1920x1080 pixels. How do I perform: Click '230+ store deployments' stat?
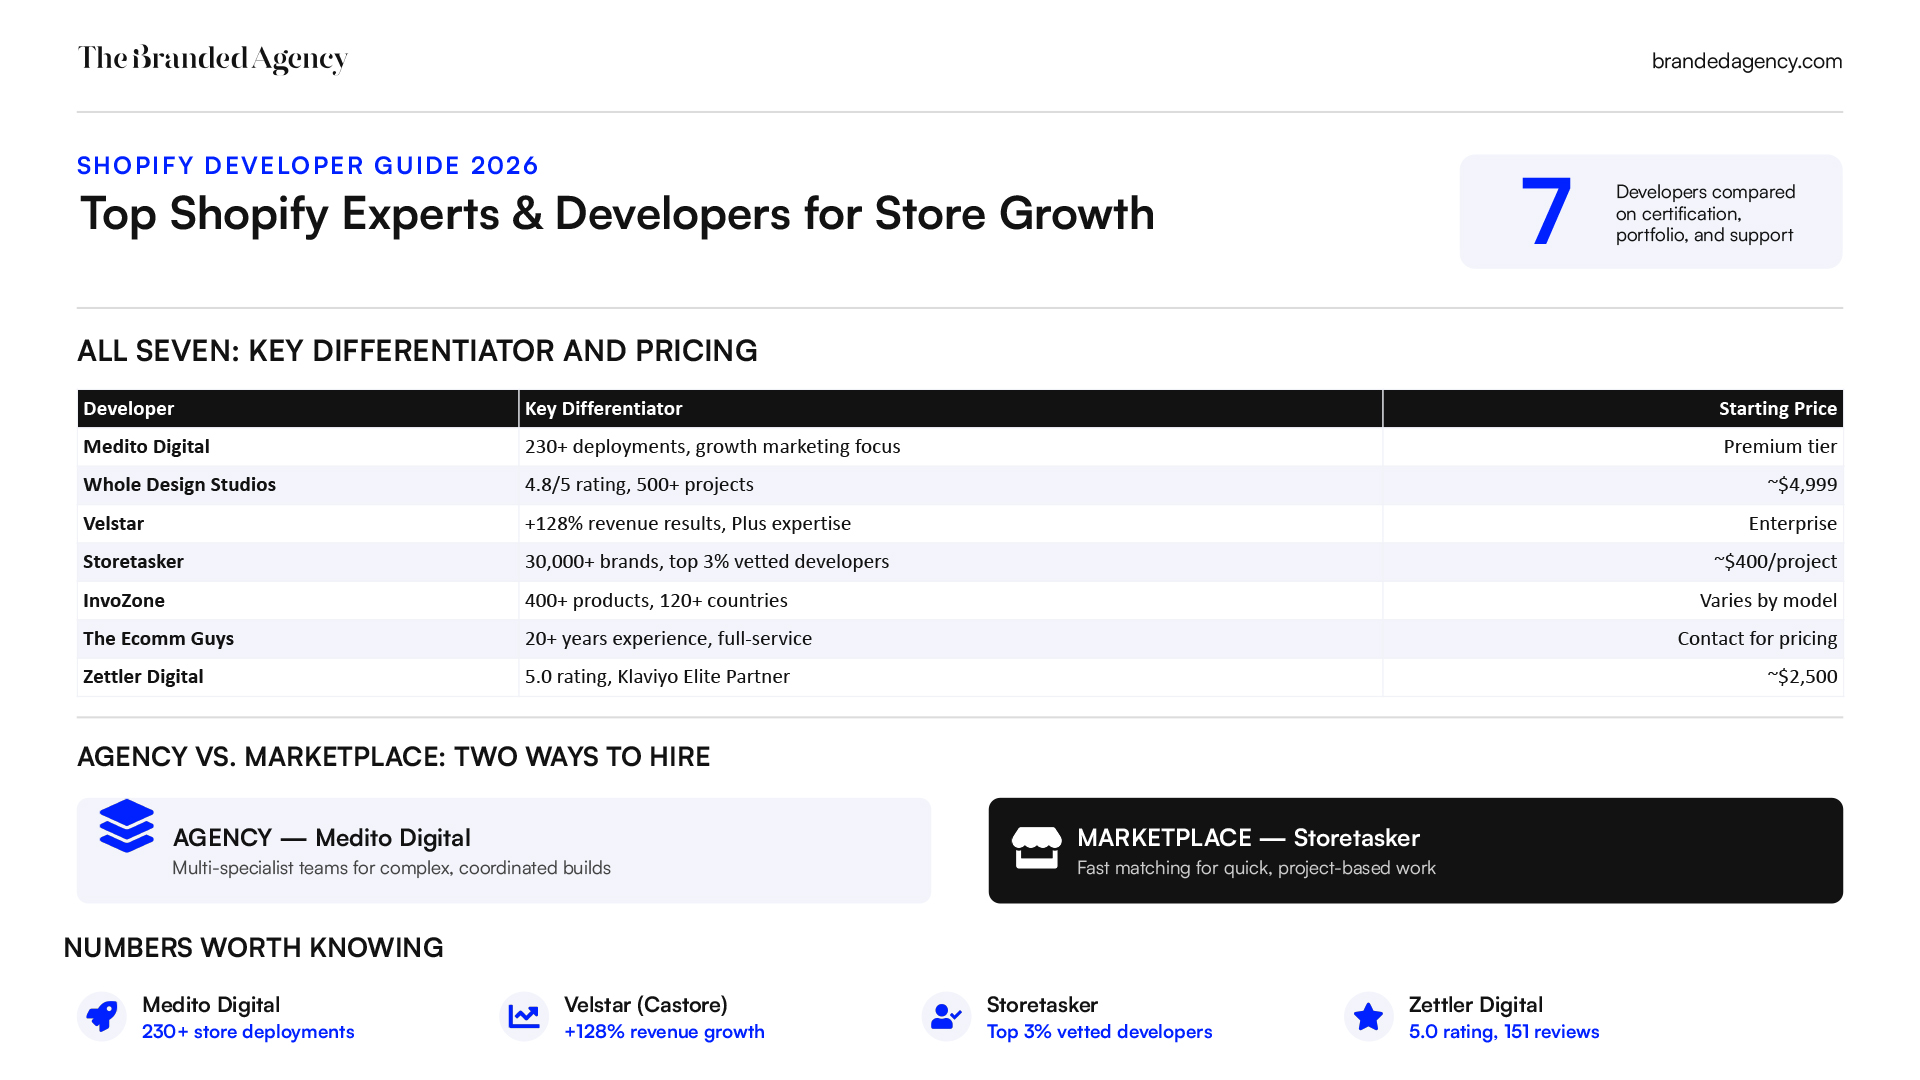click(248, 1032)
